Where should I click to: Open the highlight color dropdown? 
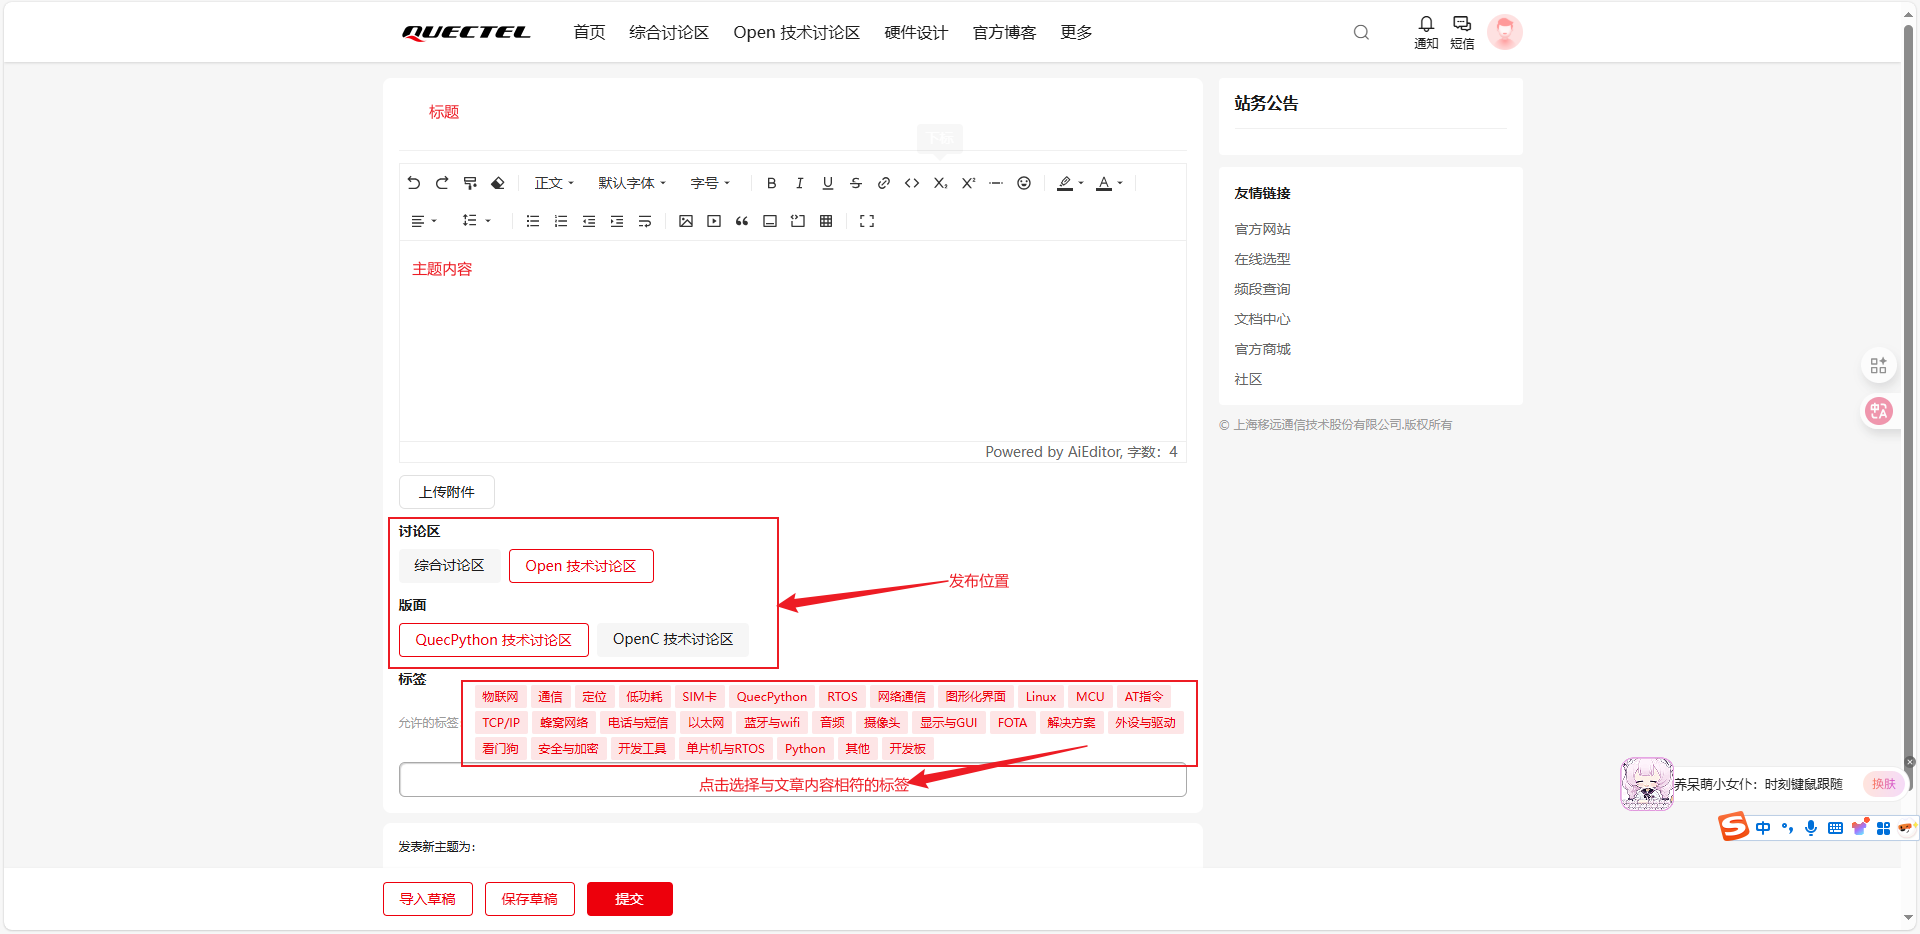click(x=1070, y=183)
